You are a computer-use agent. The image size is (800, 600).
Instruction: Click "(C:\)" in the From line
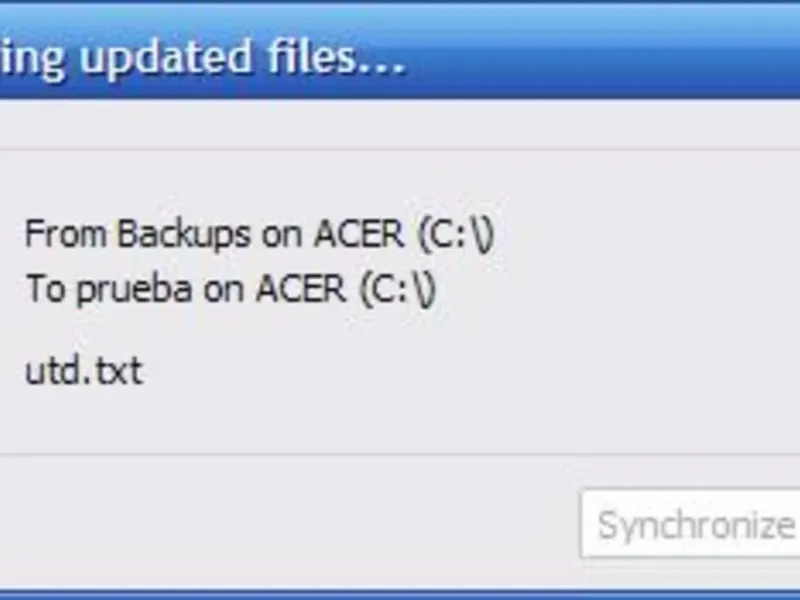coord(456,236)
